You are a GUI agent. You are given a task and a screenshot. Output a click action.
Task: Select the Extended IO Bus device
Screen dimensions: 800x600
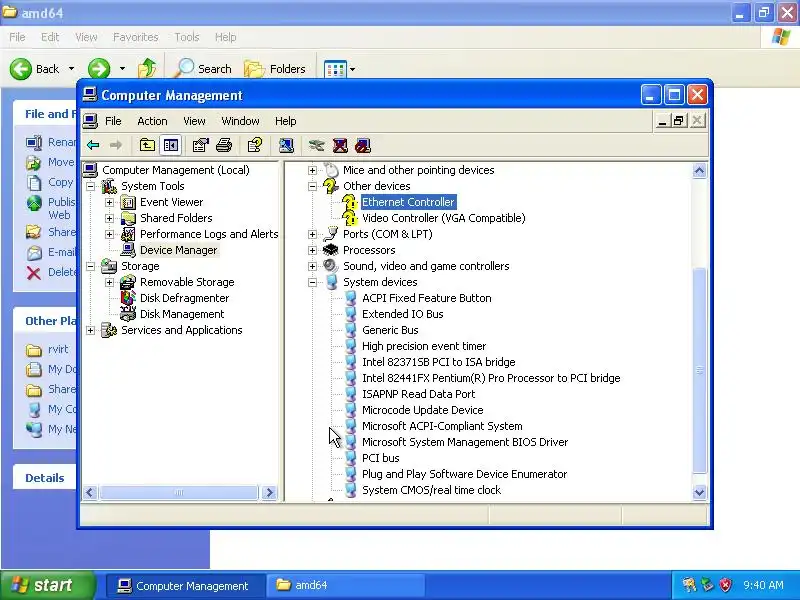click(403, 314)
